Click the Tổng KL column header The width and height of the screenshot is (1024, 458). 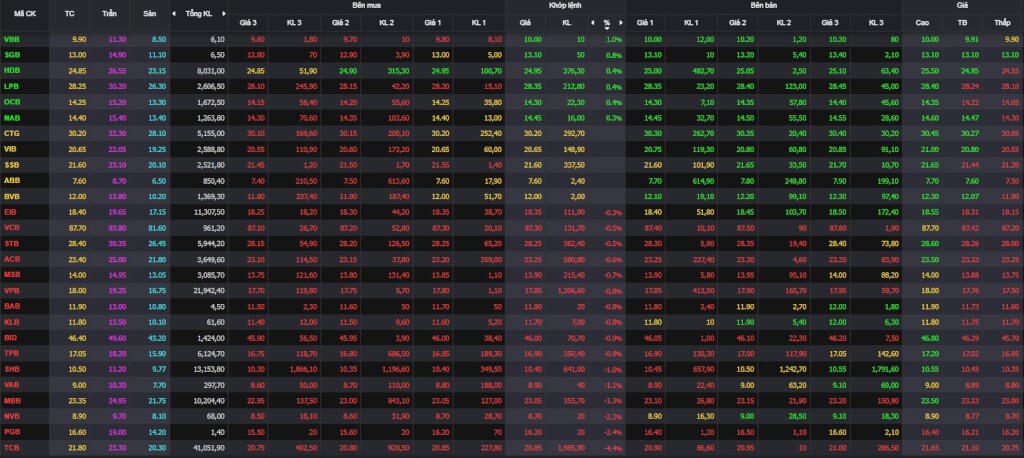pyautogui.click(x=199, y=14)
